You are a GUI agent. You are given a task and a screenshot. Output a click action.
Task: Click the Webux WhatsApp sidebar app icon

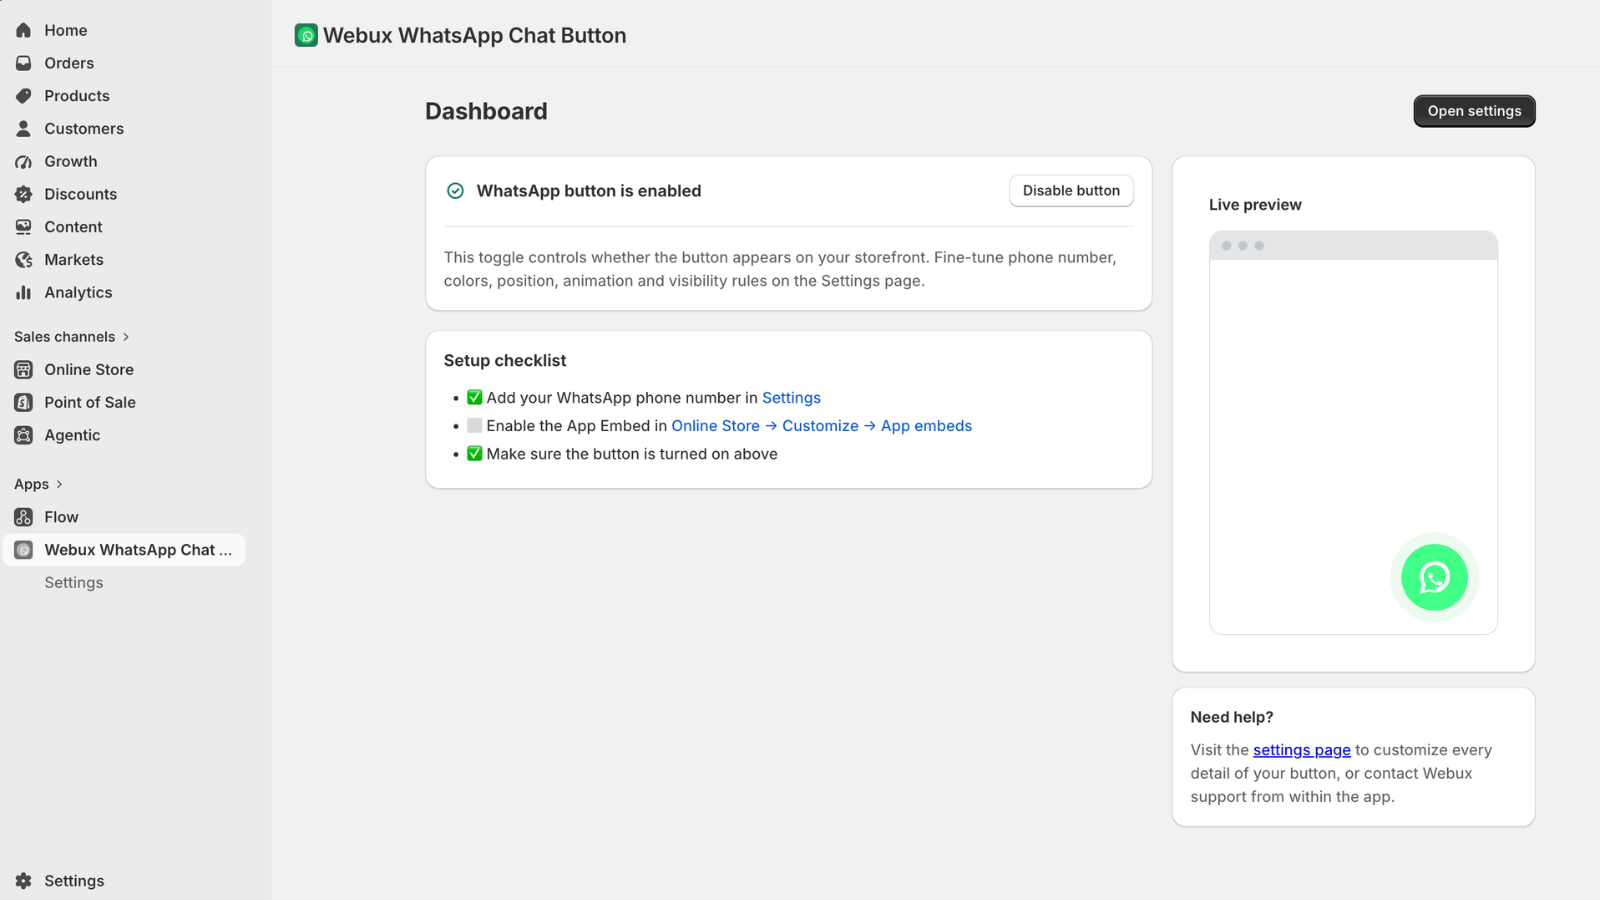pos(24,550)
